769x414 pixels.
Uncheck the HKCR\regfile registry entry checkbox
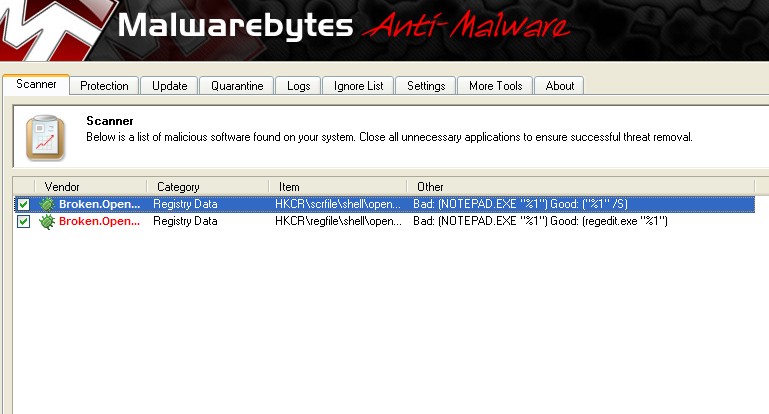(23, 221)
